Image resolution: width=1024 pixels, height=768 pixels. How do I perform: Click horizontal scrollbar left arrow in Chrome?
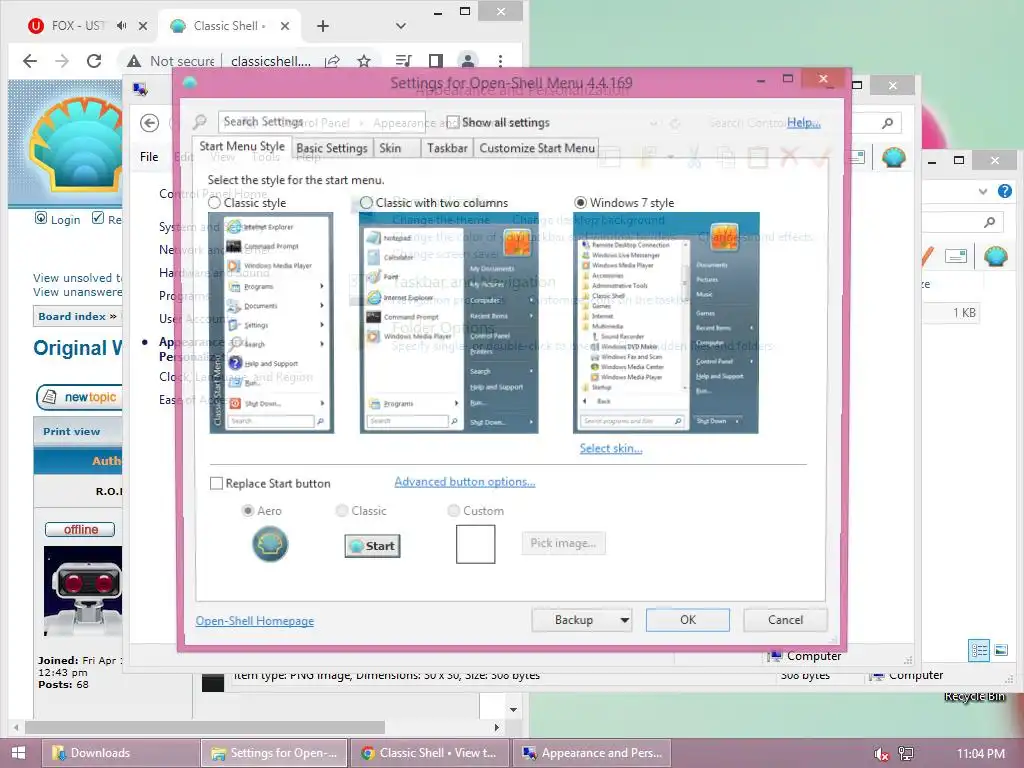[16, 727]
